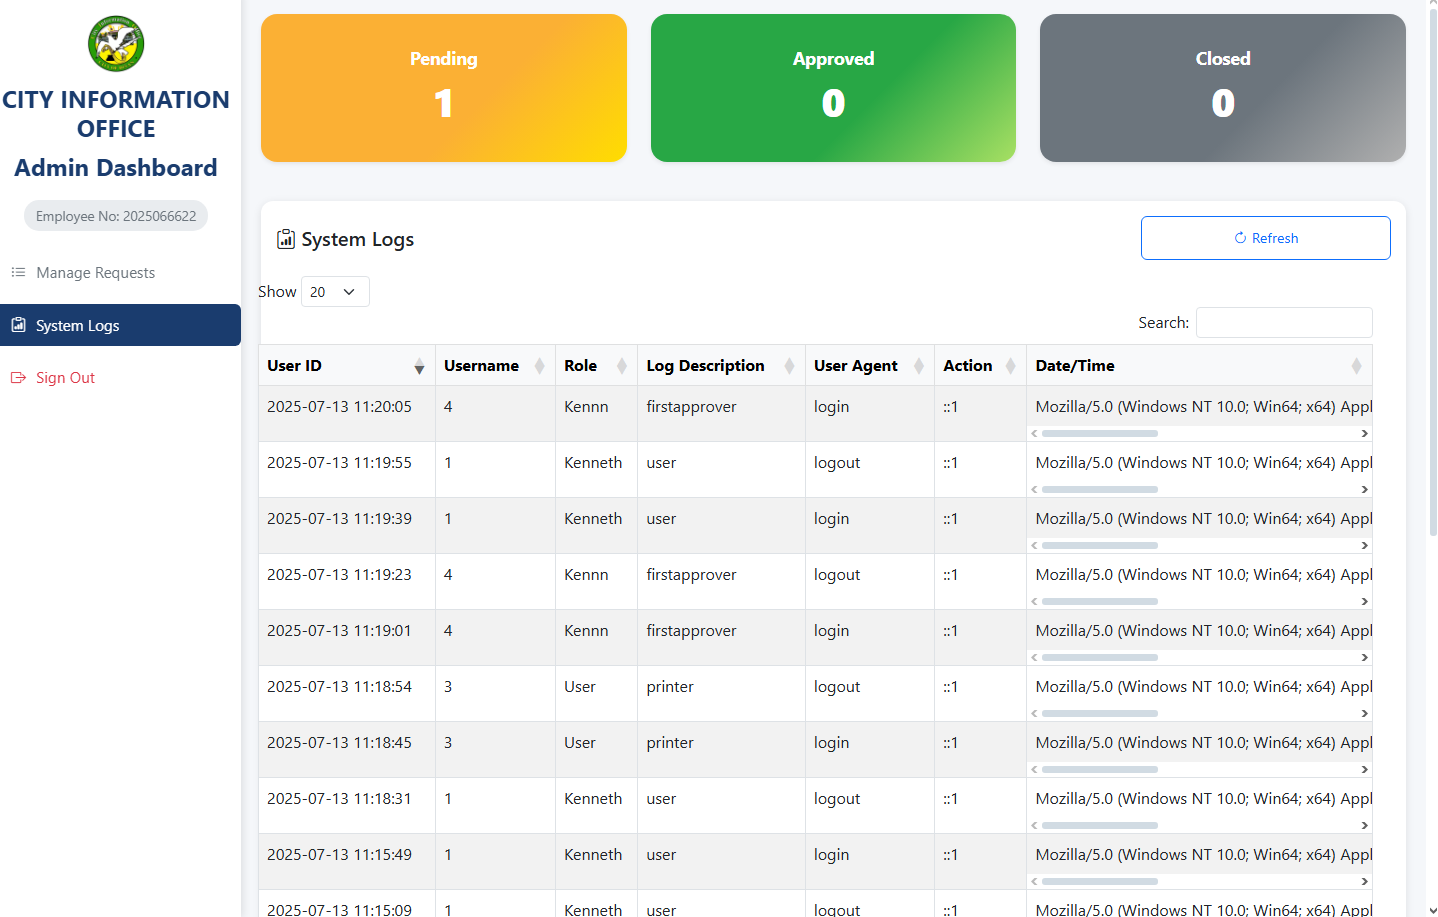Sort by User ID column arrows
This screenshot has width=1438, height=917.
pos(419,366)
